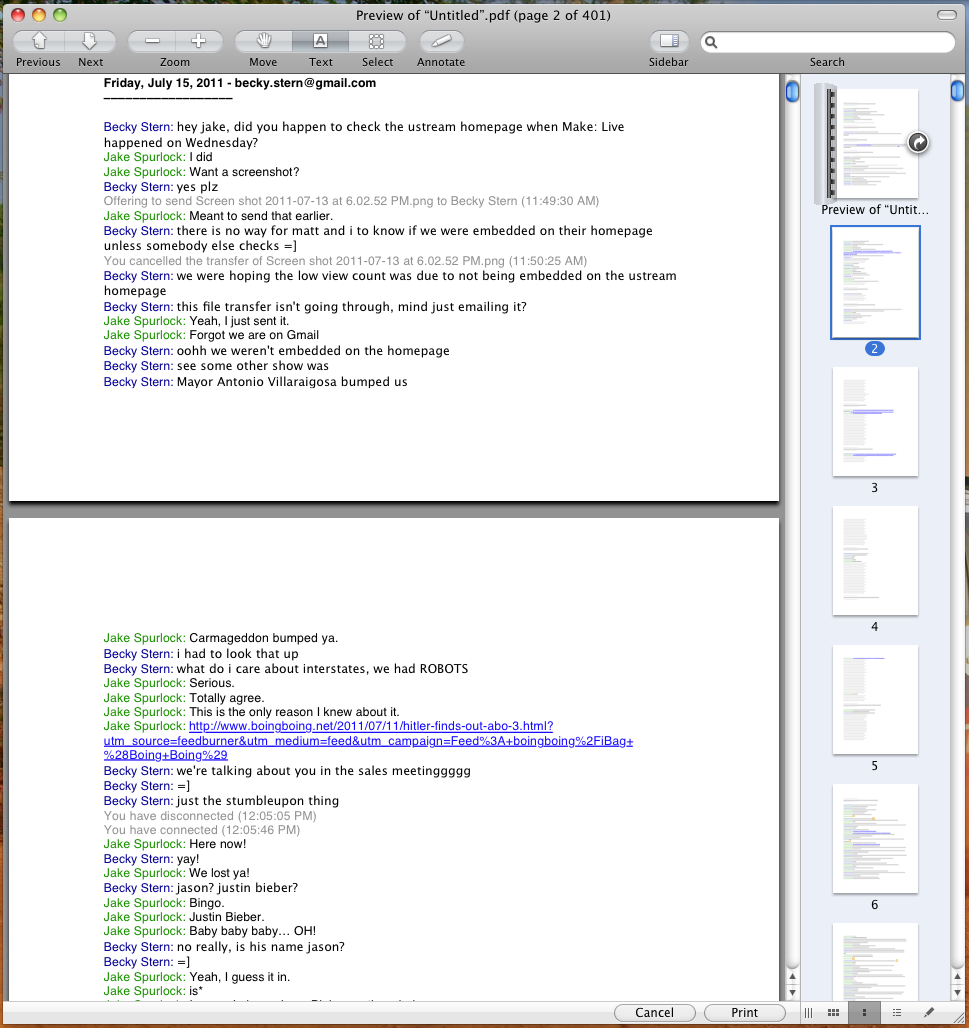Select the page 5 thumbnail

tap(875, 700)
